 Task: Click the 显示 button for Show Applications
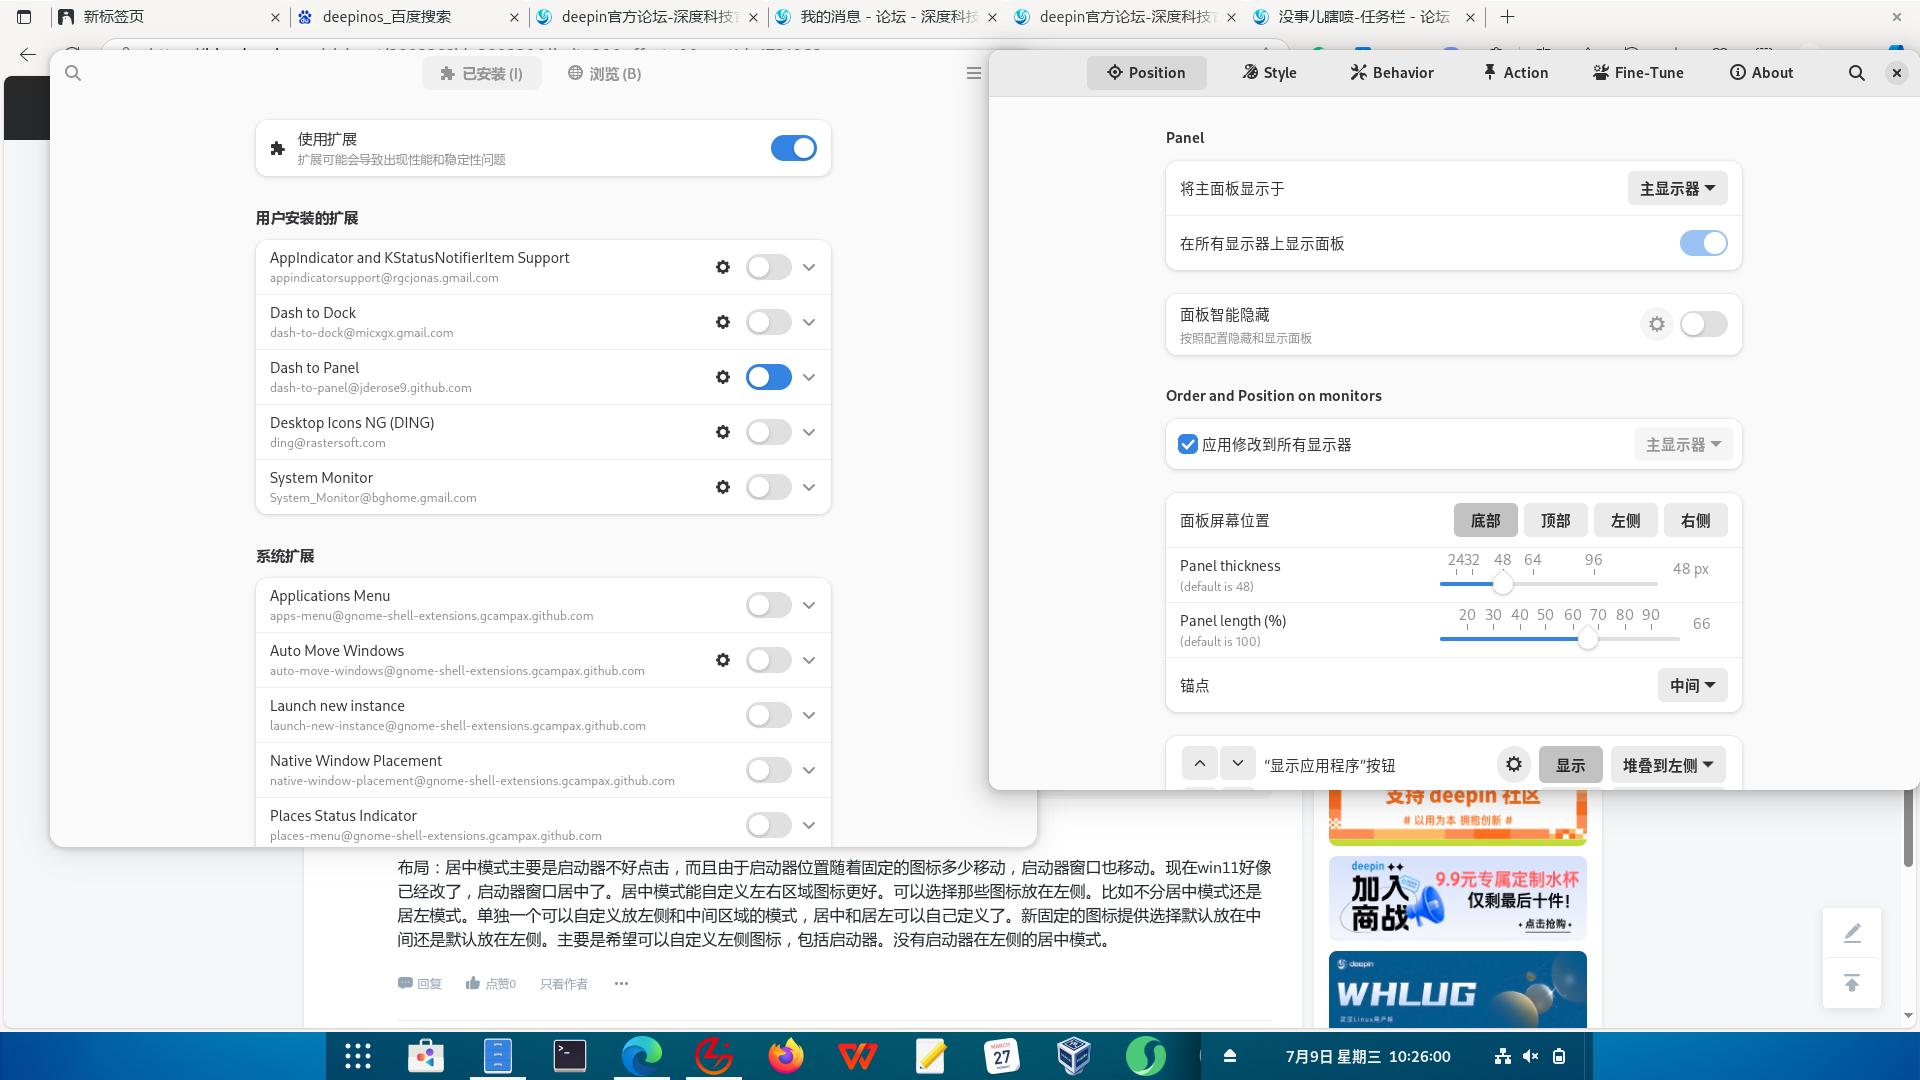1570,765
